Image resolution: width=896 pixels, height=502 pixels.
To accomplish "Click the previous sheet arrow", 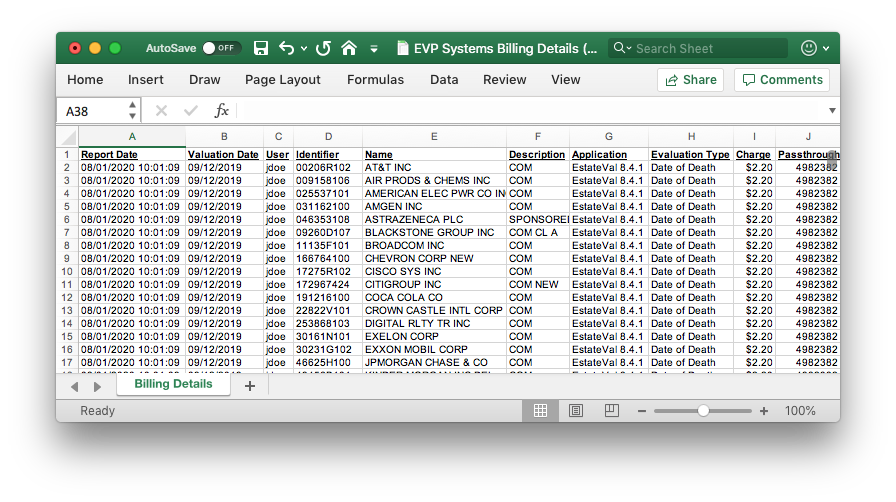I will (74, 387).
